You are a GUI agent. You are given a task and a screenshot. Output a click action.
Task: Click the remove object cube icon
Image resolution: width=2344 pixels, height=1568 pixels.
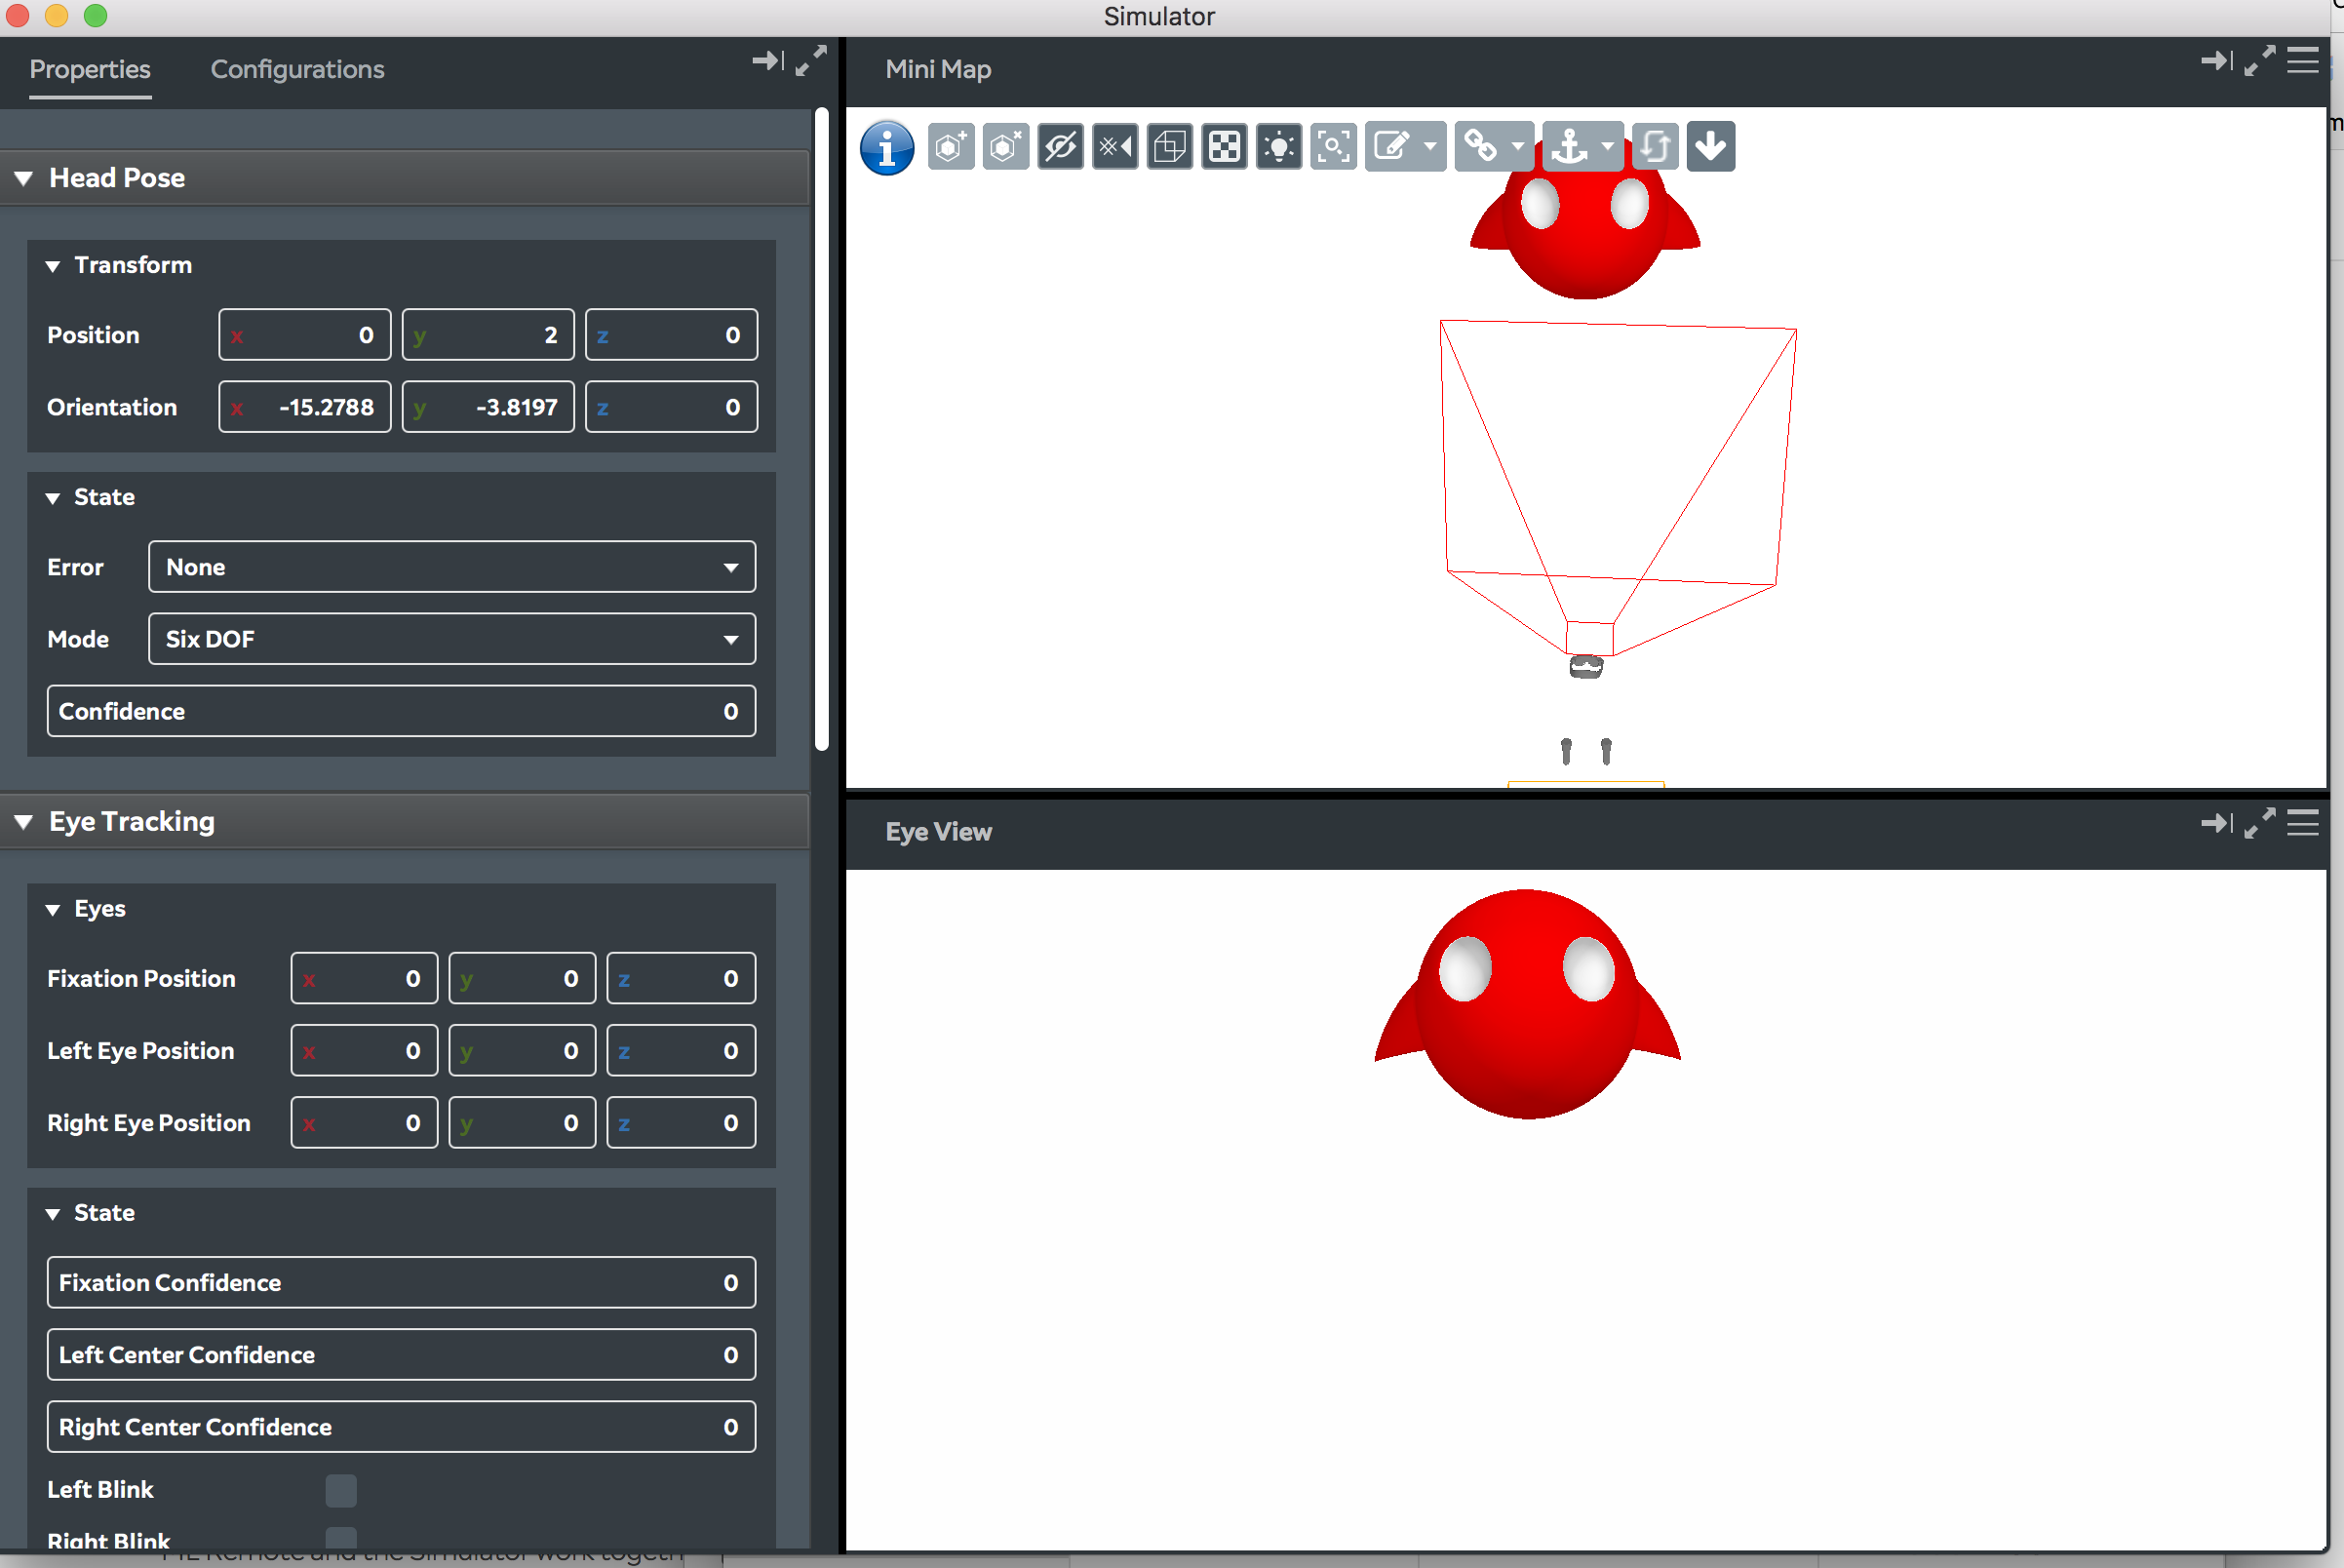click(1005, 147)
